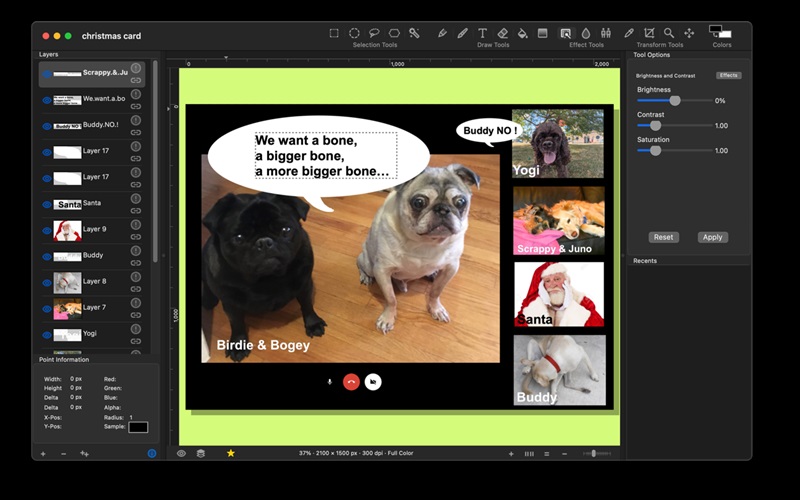The image size is (800, 500).
Task: Select the Position move tool
Action: click(x=689, y=33)
